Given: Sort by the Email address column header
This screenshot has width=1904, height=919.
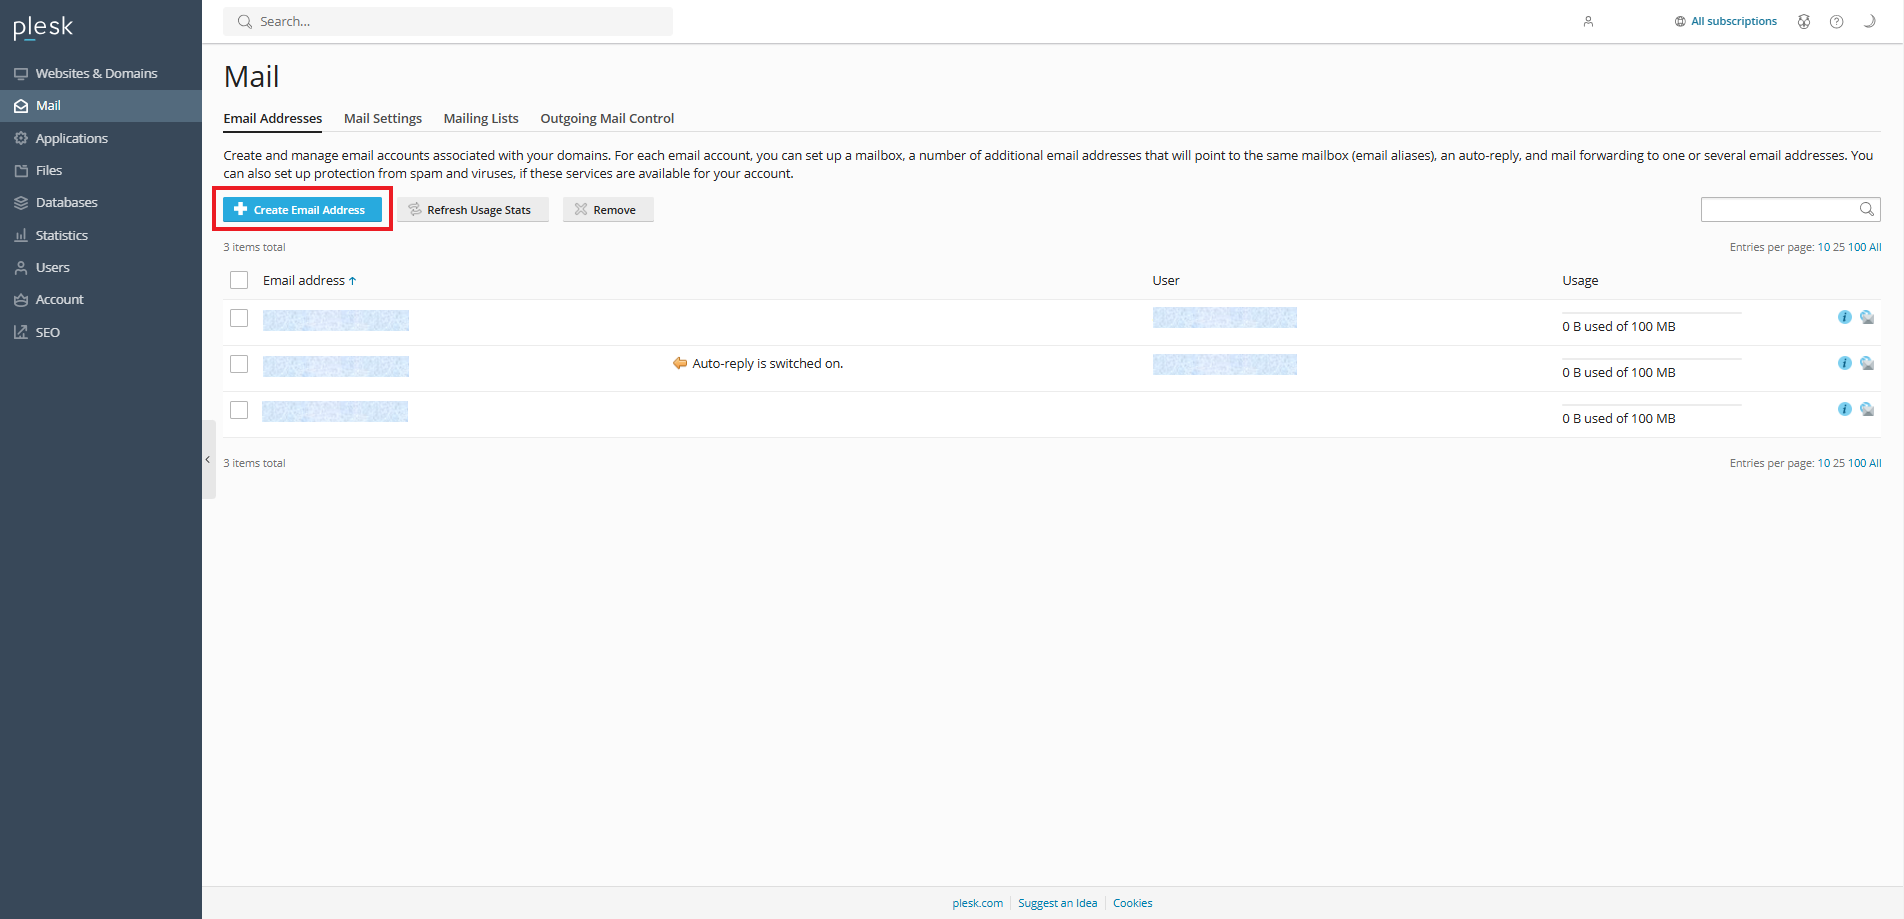Looking at the screenshot, I should (304, 281).
